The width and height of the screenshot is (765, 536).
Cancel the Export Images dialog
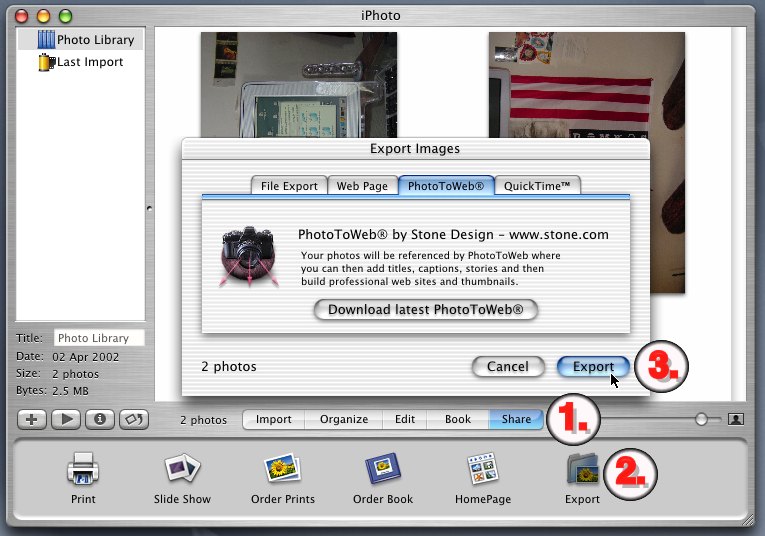(x=508, y=366)
